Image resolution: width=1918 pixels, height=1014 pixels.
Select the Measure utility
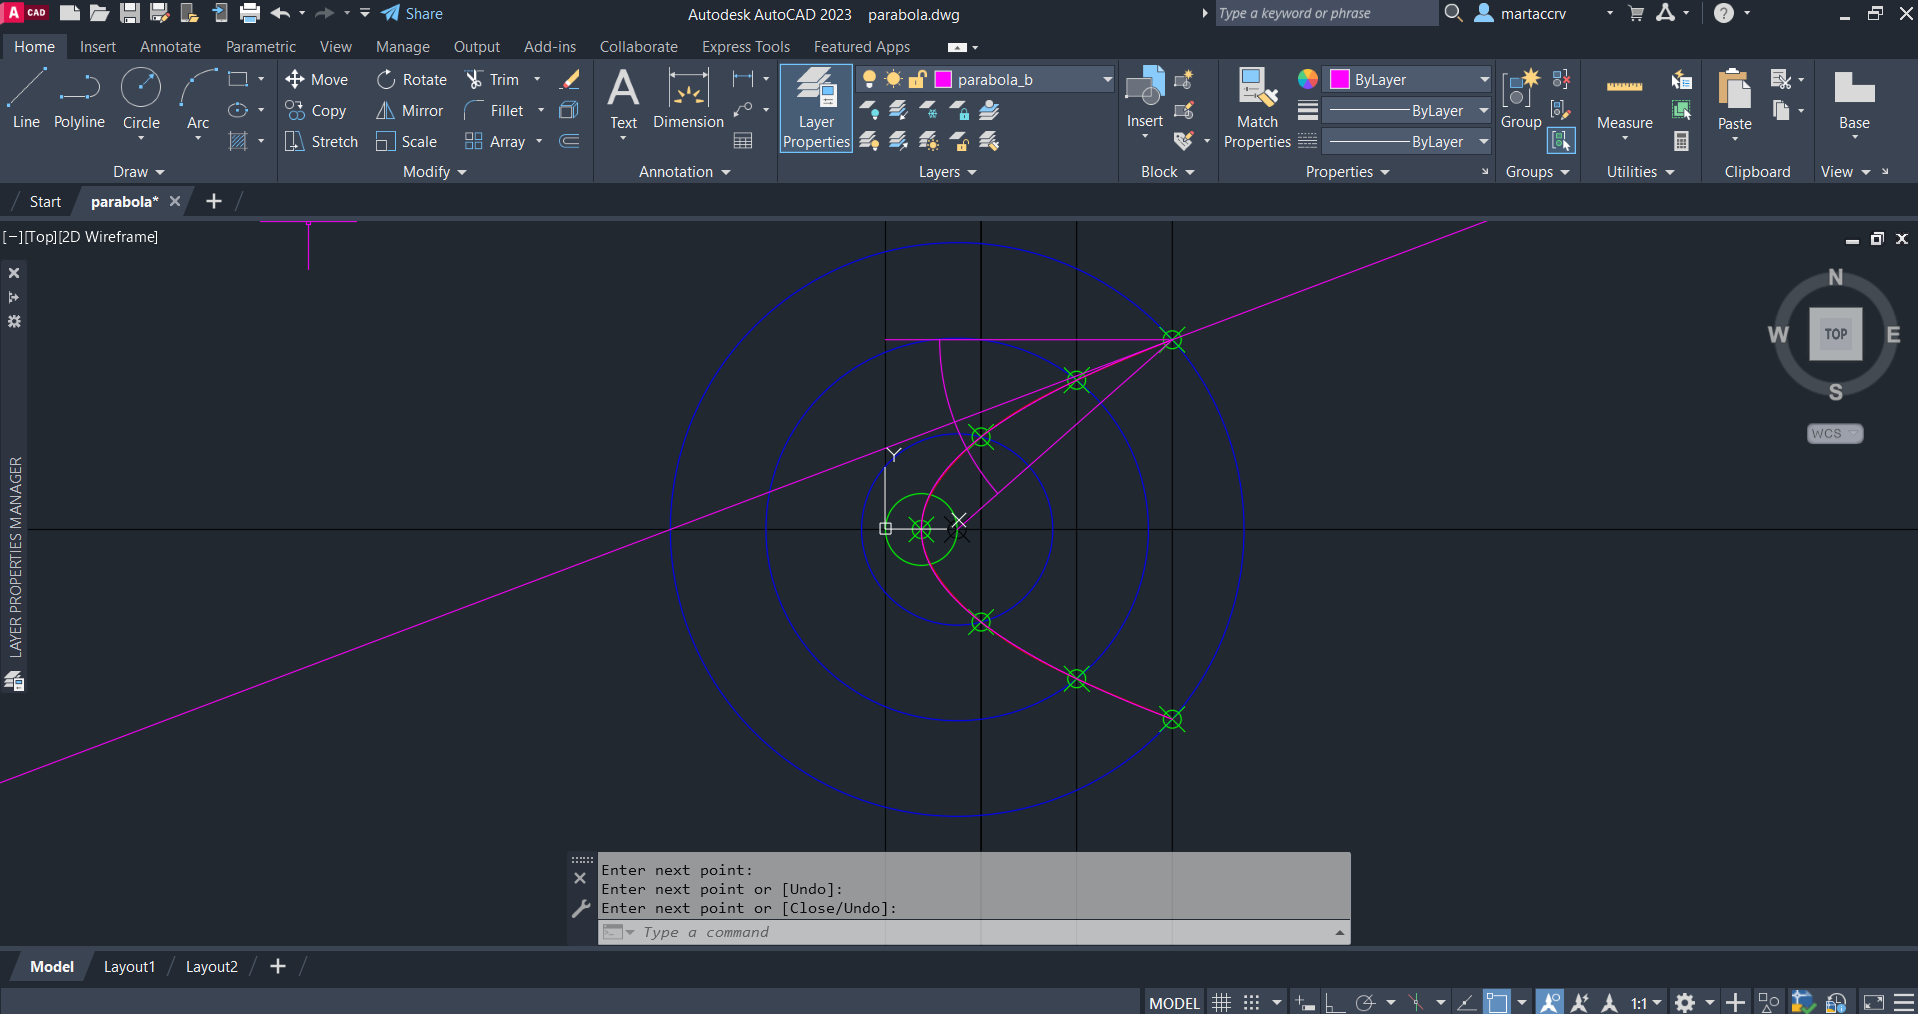[1624, 98]
